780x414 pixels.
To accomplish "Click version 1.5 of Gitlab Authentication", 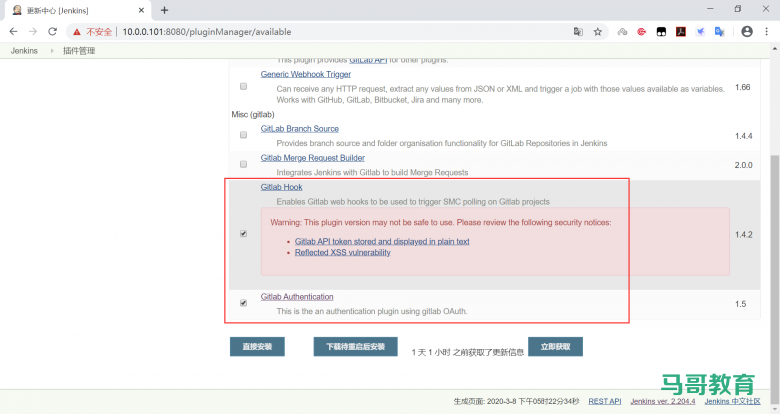I will coord(740,304).
